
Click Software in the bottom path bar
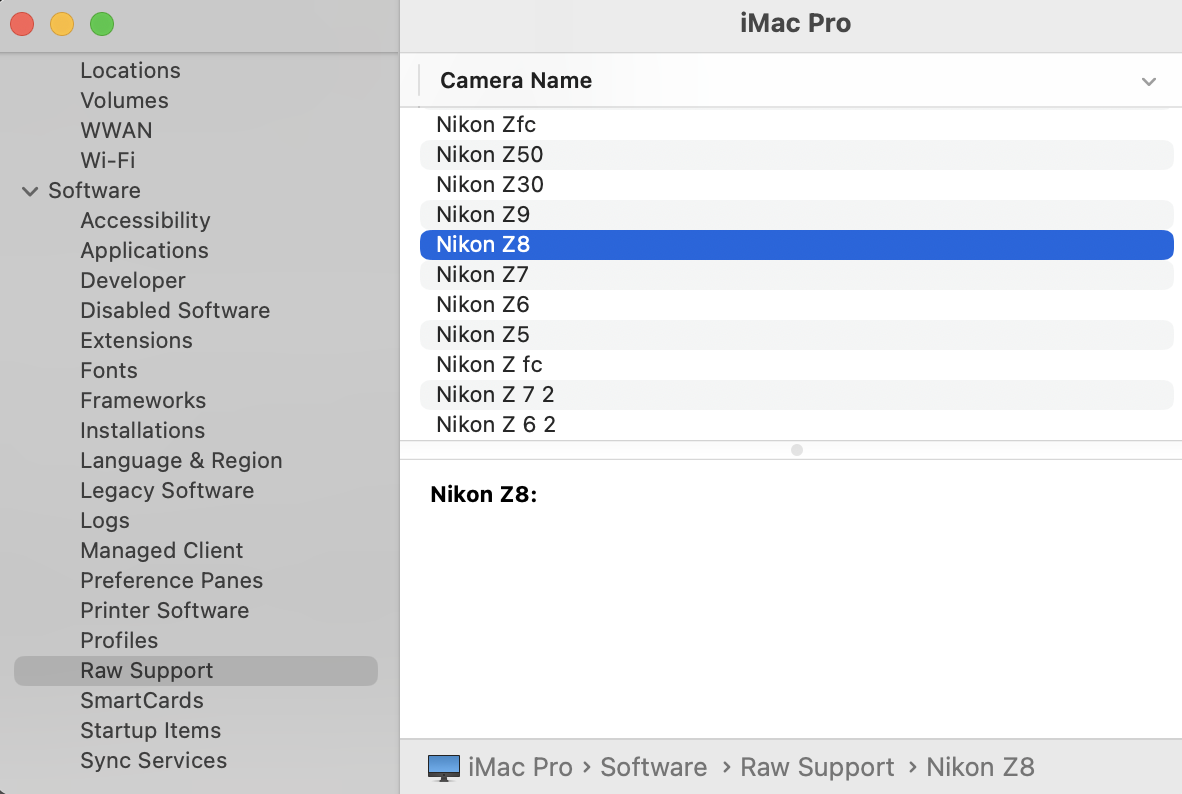click(x=653, y=767)
